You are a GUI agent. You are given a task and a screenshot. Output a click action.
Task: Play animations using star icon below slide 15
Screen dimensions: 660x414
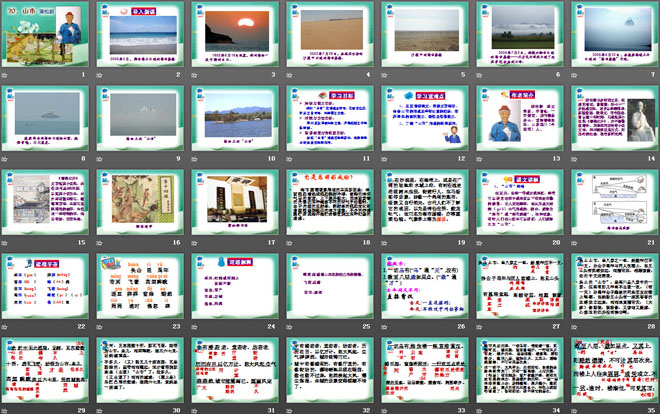[x=5, y=243]
